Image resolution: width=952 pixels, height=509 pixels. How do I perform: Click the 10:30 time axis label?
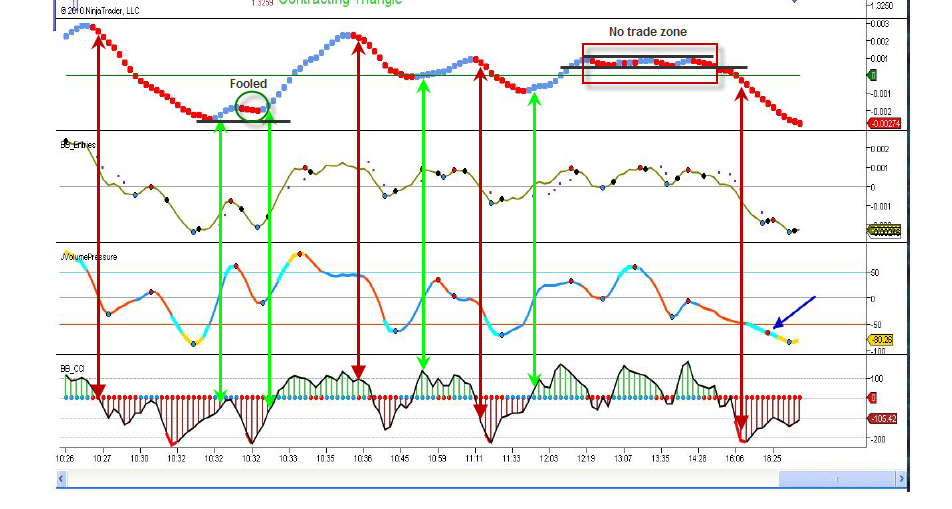click(139, 459)
